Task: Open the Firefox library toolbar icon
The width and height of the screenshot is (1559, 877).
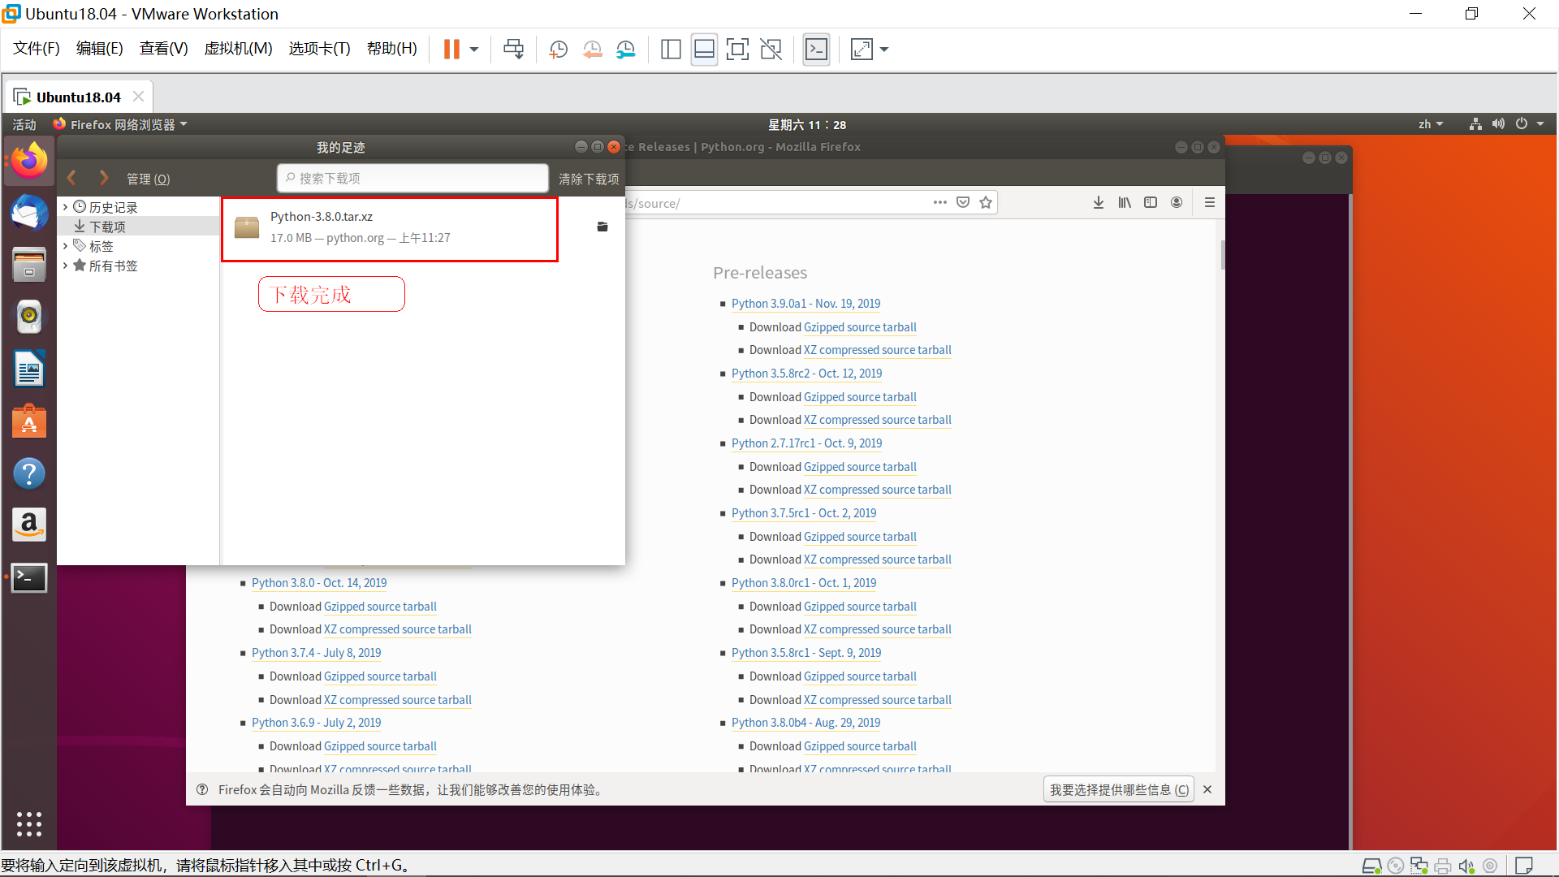Action: coord(1125,202)
